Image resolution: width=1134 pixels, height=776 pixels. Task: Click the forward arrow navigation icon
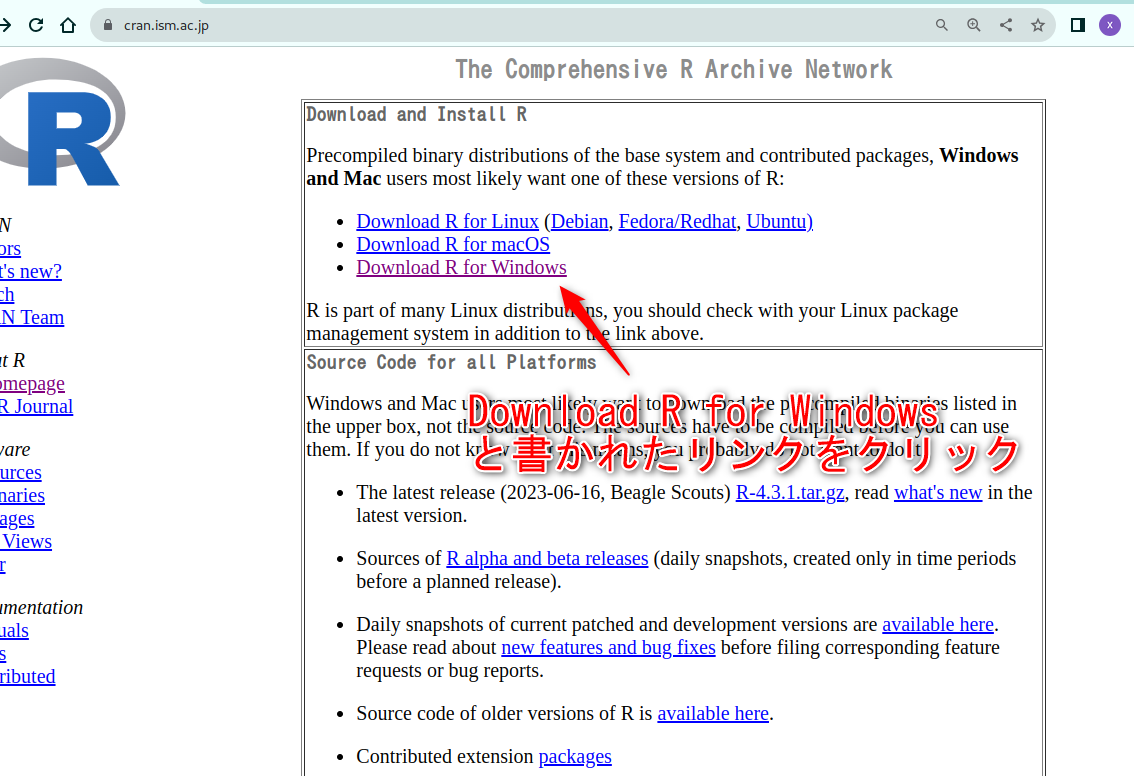coord(5,25)
